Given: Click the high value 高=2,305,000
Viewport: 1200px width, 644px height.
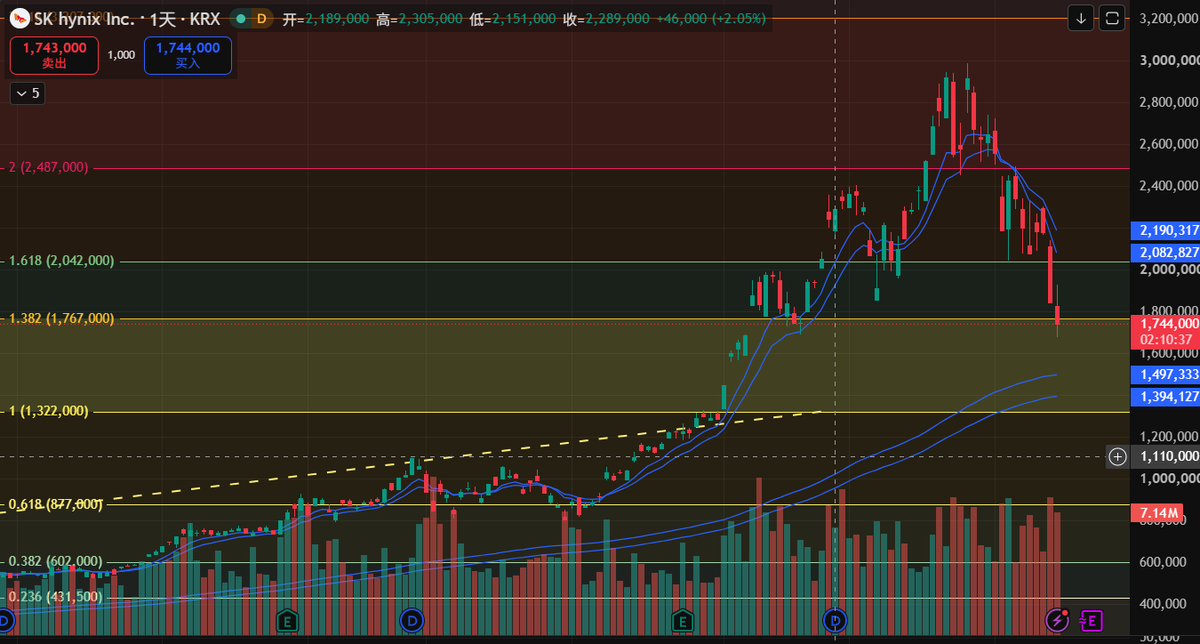Looking at the screenshot, I should pyautogui.click(x=420, y=18).
